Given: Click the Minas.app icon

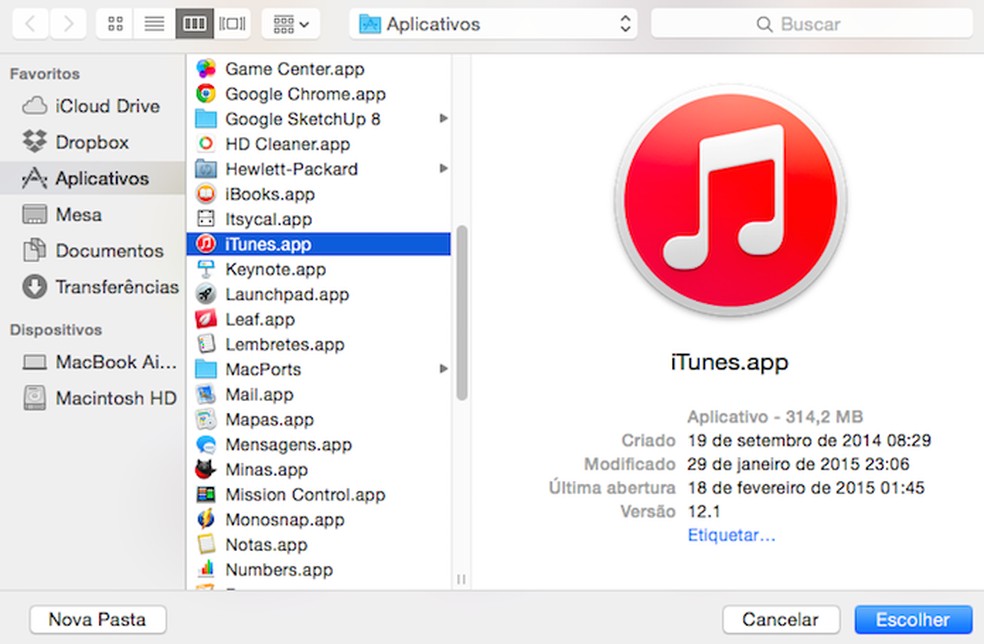Looking at the screenshot, I should [x=206, y=470].
